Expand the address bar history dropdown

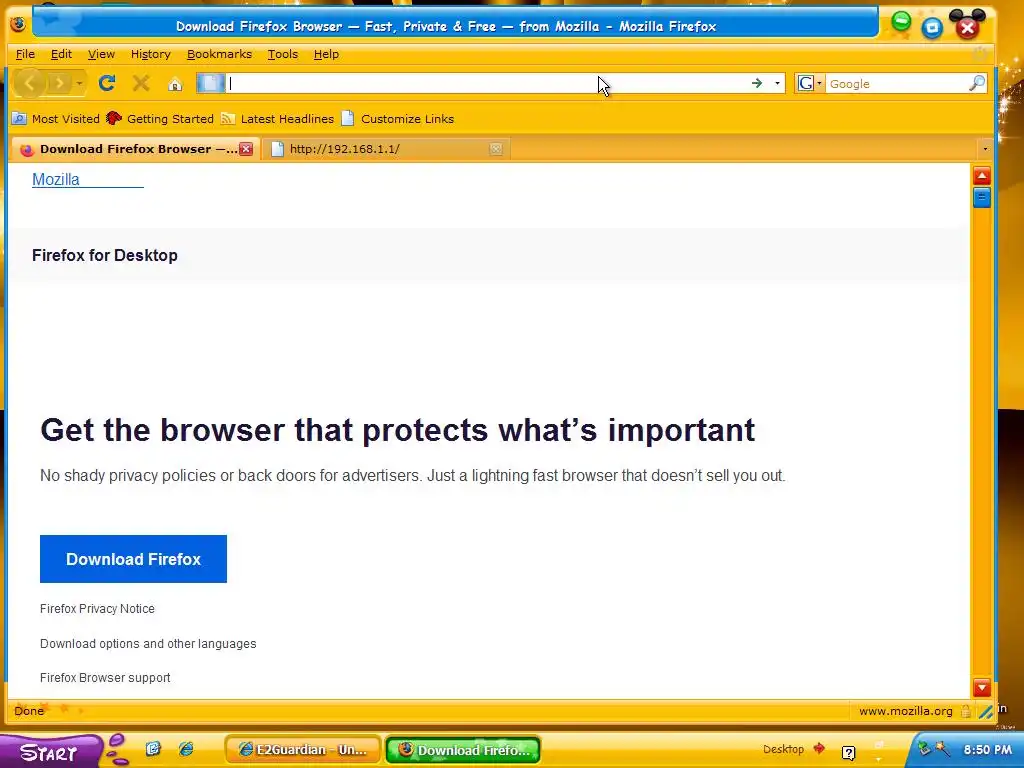[x=777, y=83]
